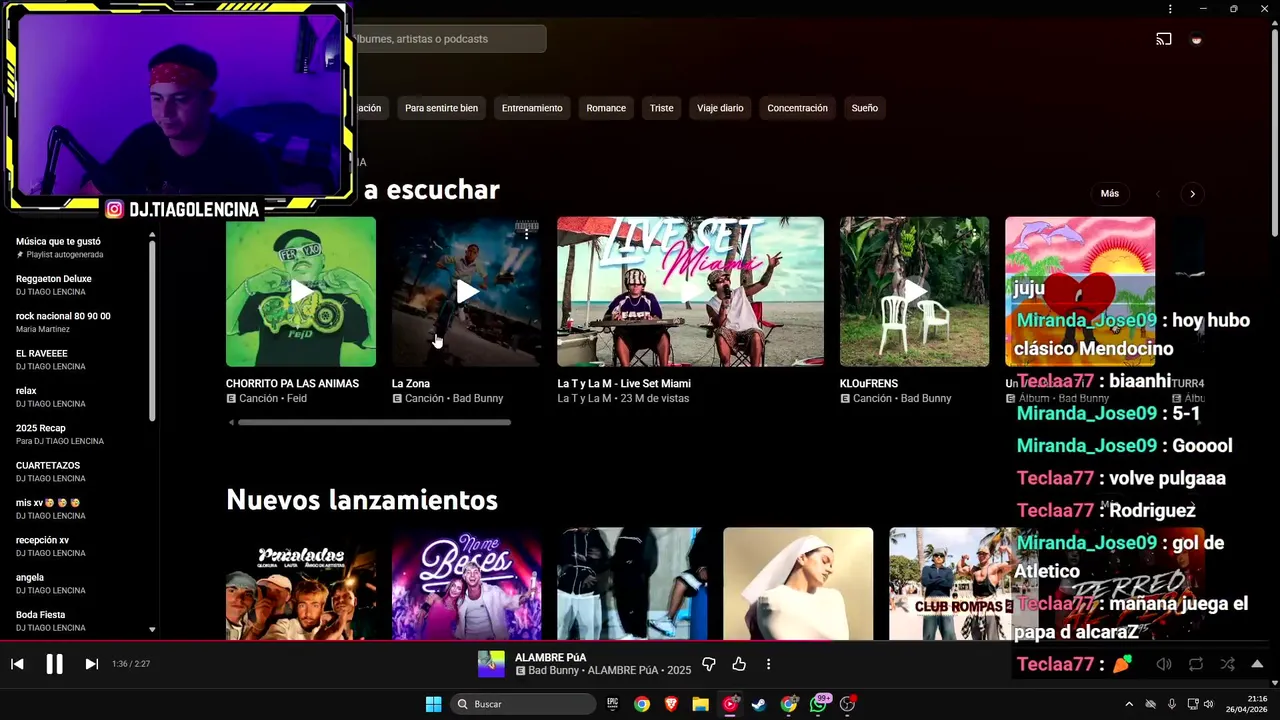Skip to the next track
Viewport: 1280px width, 720px height.
[91, 664]
